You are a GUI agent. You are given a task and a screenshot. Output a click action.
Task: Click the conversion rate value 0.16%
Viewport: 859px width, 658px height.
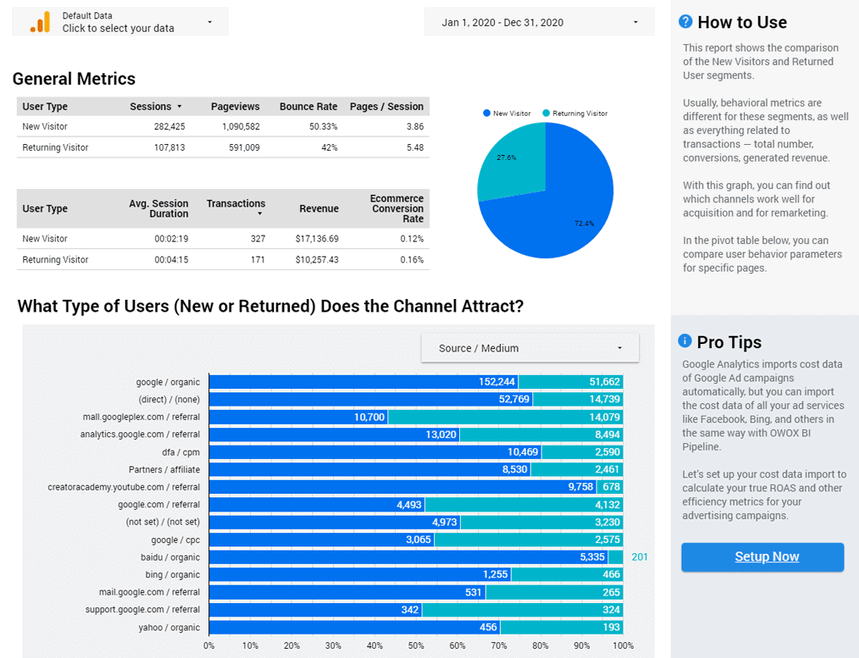click(412, 260)
